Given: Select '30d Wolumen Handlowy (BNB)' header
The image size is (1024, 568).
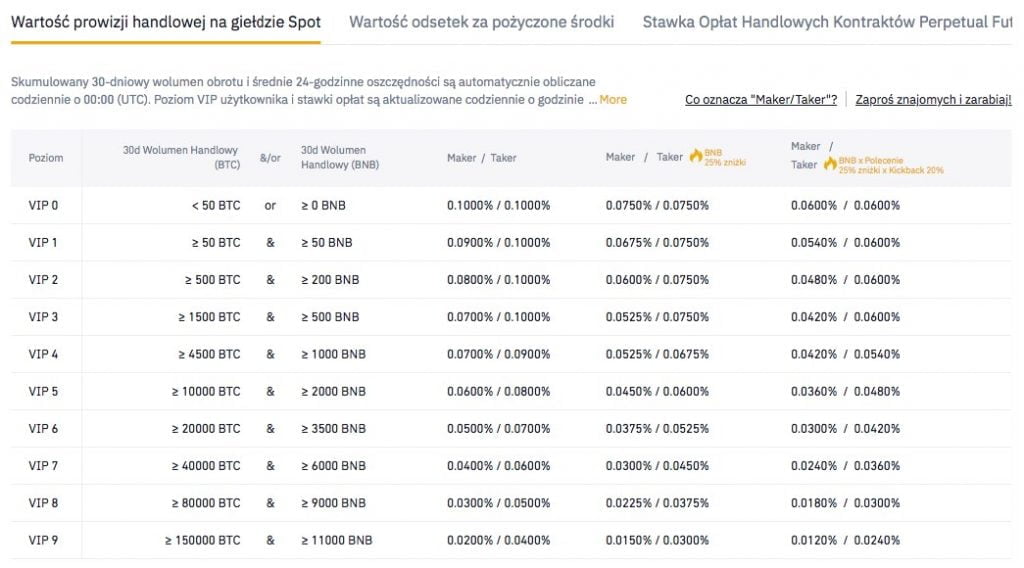Looking at the screenshot, I should (x=340, y=157).
